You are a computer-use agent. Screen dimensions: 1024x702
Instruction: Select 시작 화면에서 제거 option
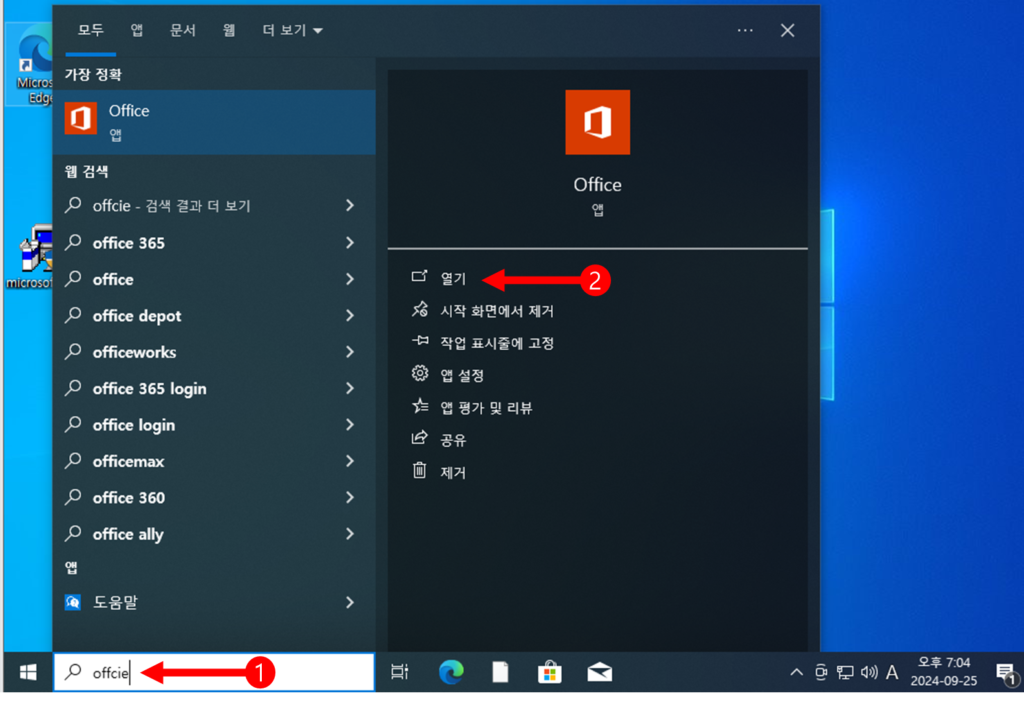coord(496,311)
